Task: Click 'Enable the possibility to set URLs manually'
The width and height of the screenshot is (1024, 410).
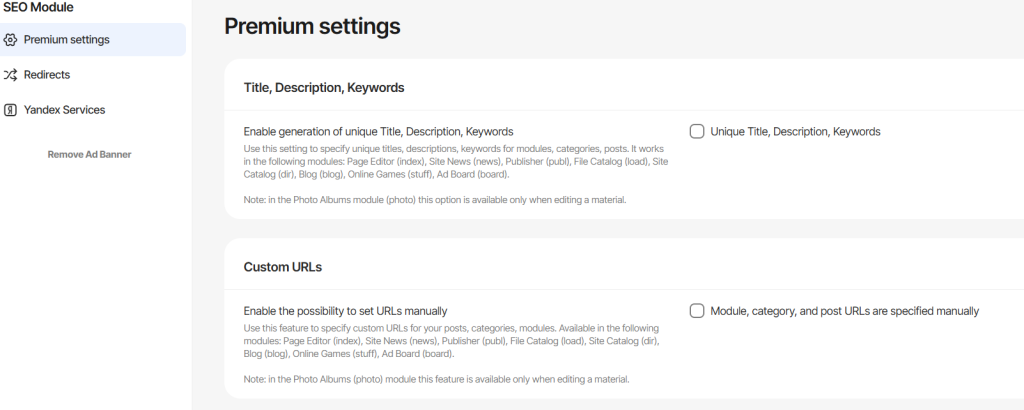Action: tap(345, 311)
